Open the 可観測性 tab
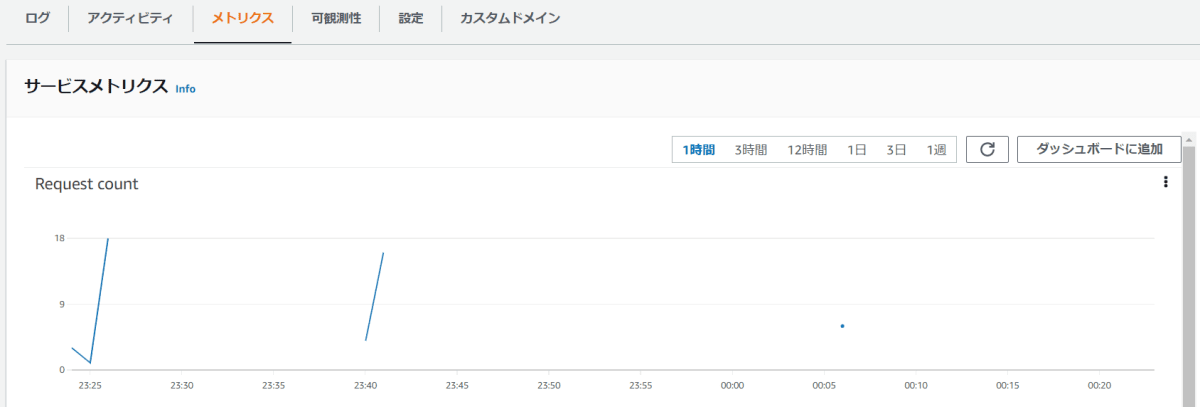The width and height of the screenshot is (1200, 407). coord(336,19)
